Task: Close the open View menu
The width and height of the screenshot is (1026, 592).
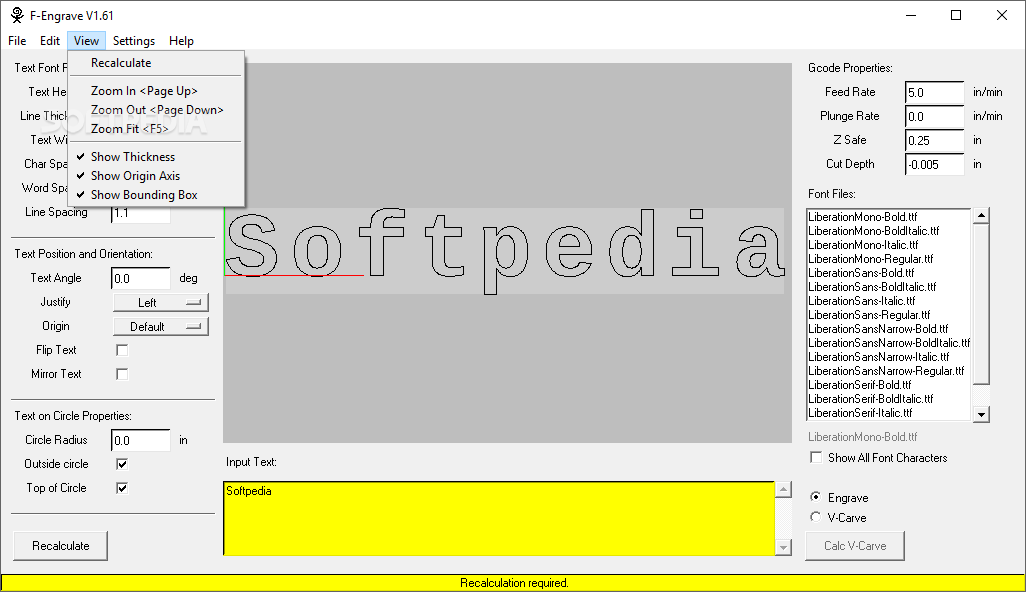Action: click(x=86, y=41)
